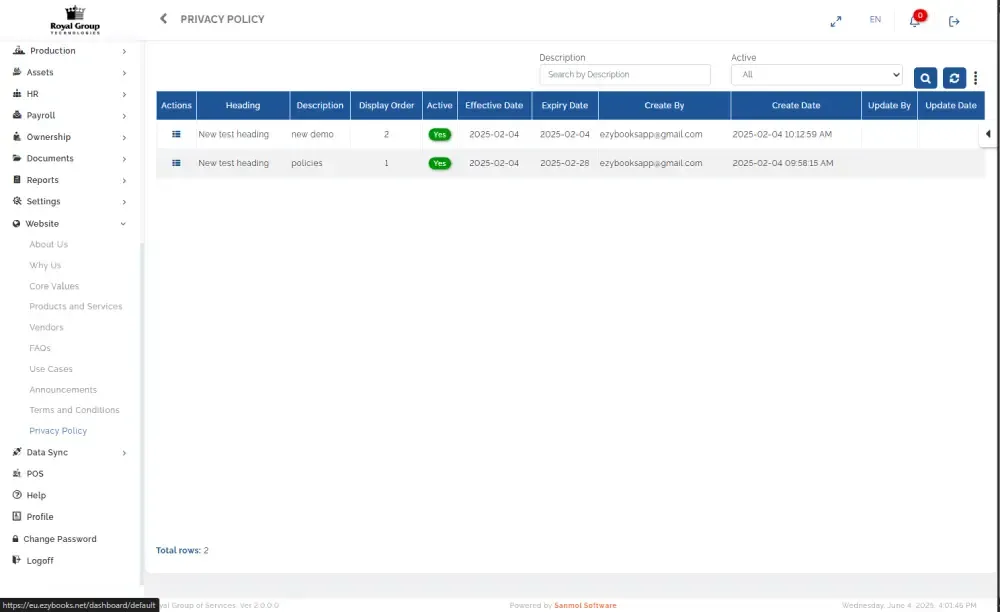Toggle the Yes active badge for 'policies'
This screenshot has width=1000, height=612.
[x=439, y=163]
